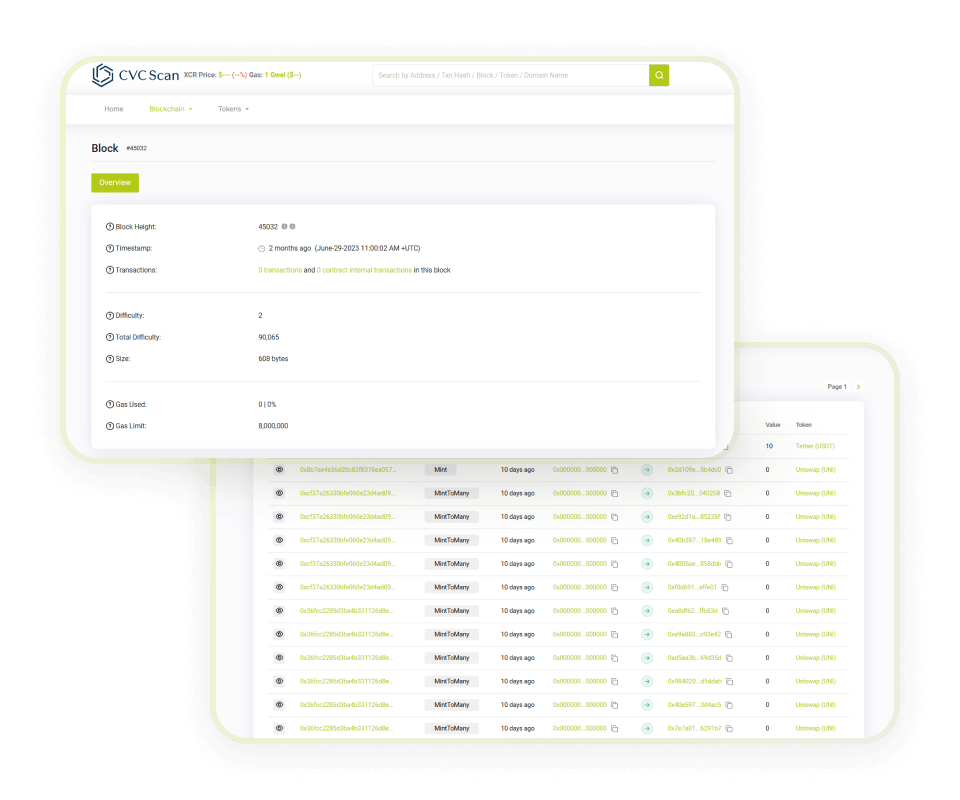Copy the recipient address 0xf0d691...effe01
960x800 pixels.
725,587
